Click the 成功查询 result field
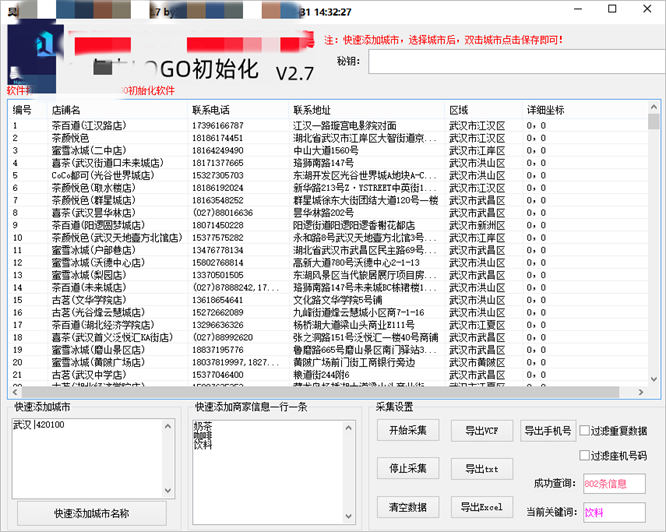The height and width of the screenshot is (532, 666). pyautogui.click(x=614, y=484)
